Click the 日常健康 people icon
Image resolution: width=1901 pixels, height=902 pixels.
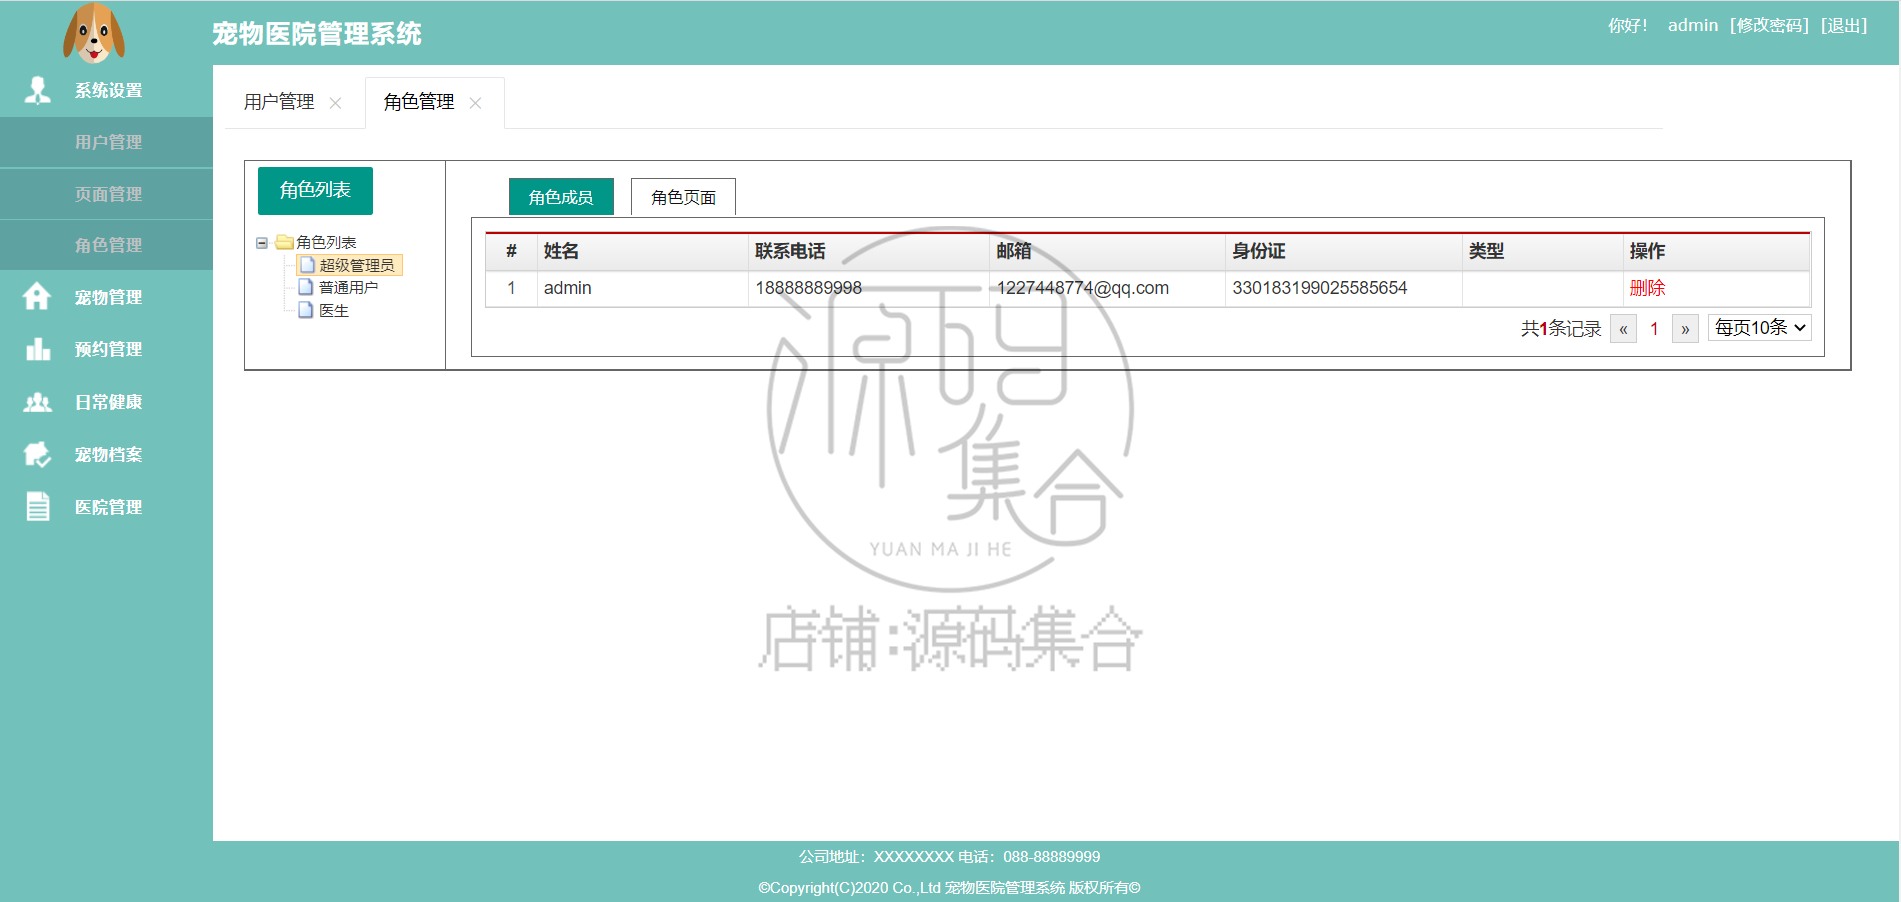[38, 402]
